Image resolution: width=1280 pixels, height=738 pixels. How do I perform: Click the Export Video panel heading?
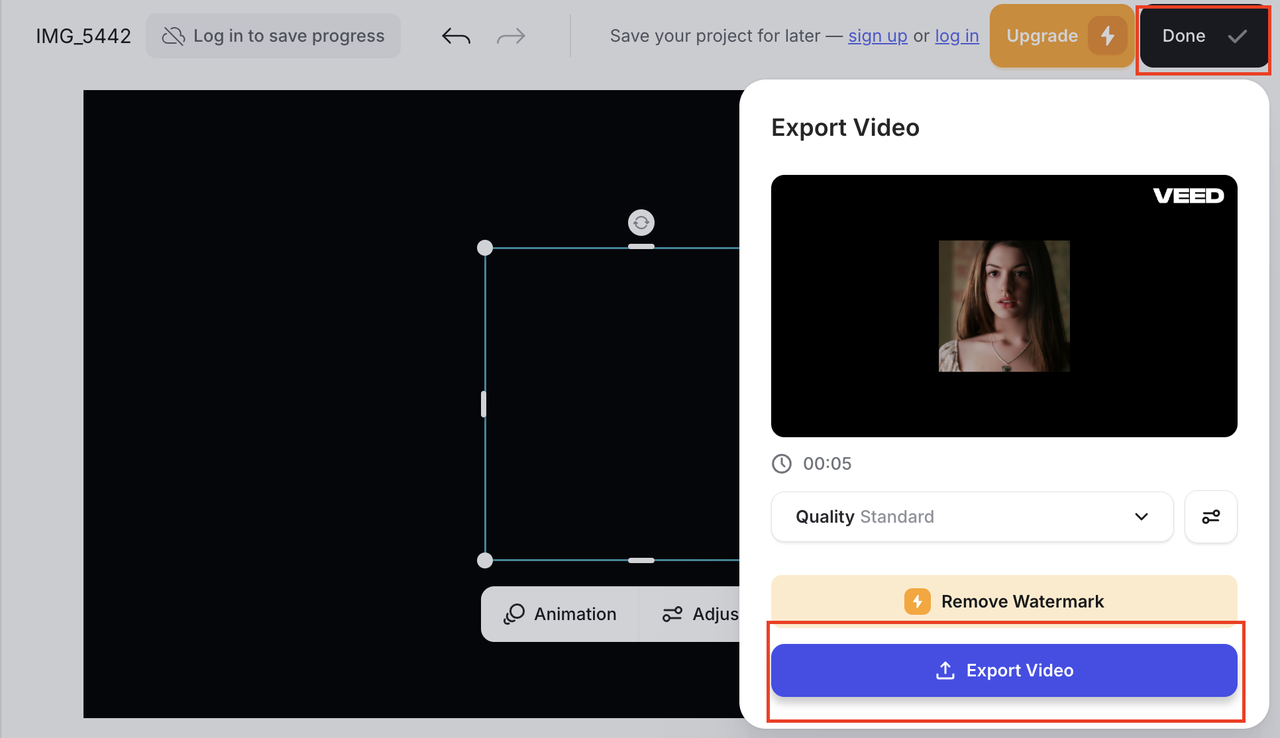pyautogui.click(x=845, y=128)
